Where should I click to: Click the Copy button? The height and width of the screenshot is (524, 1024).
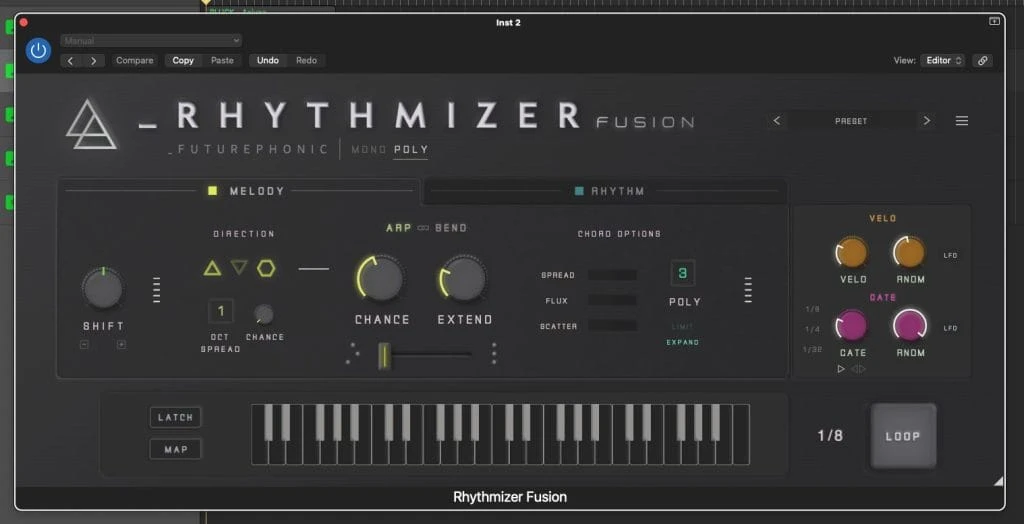tap(183, 60)
